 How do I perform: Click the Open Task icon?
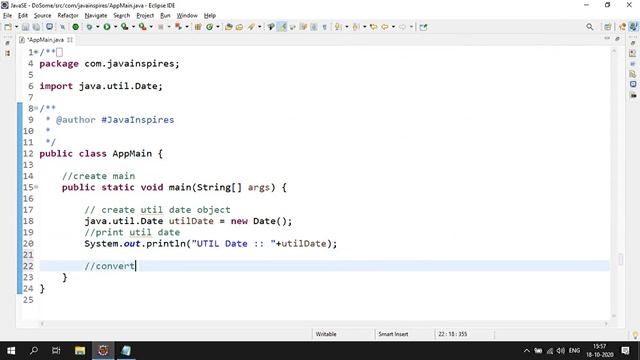pos(239,27)
